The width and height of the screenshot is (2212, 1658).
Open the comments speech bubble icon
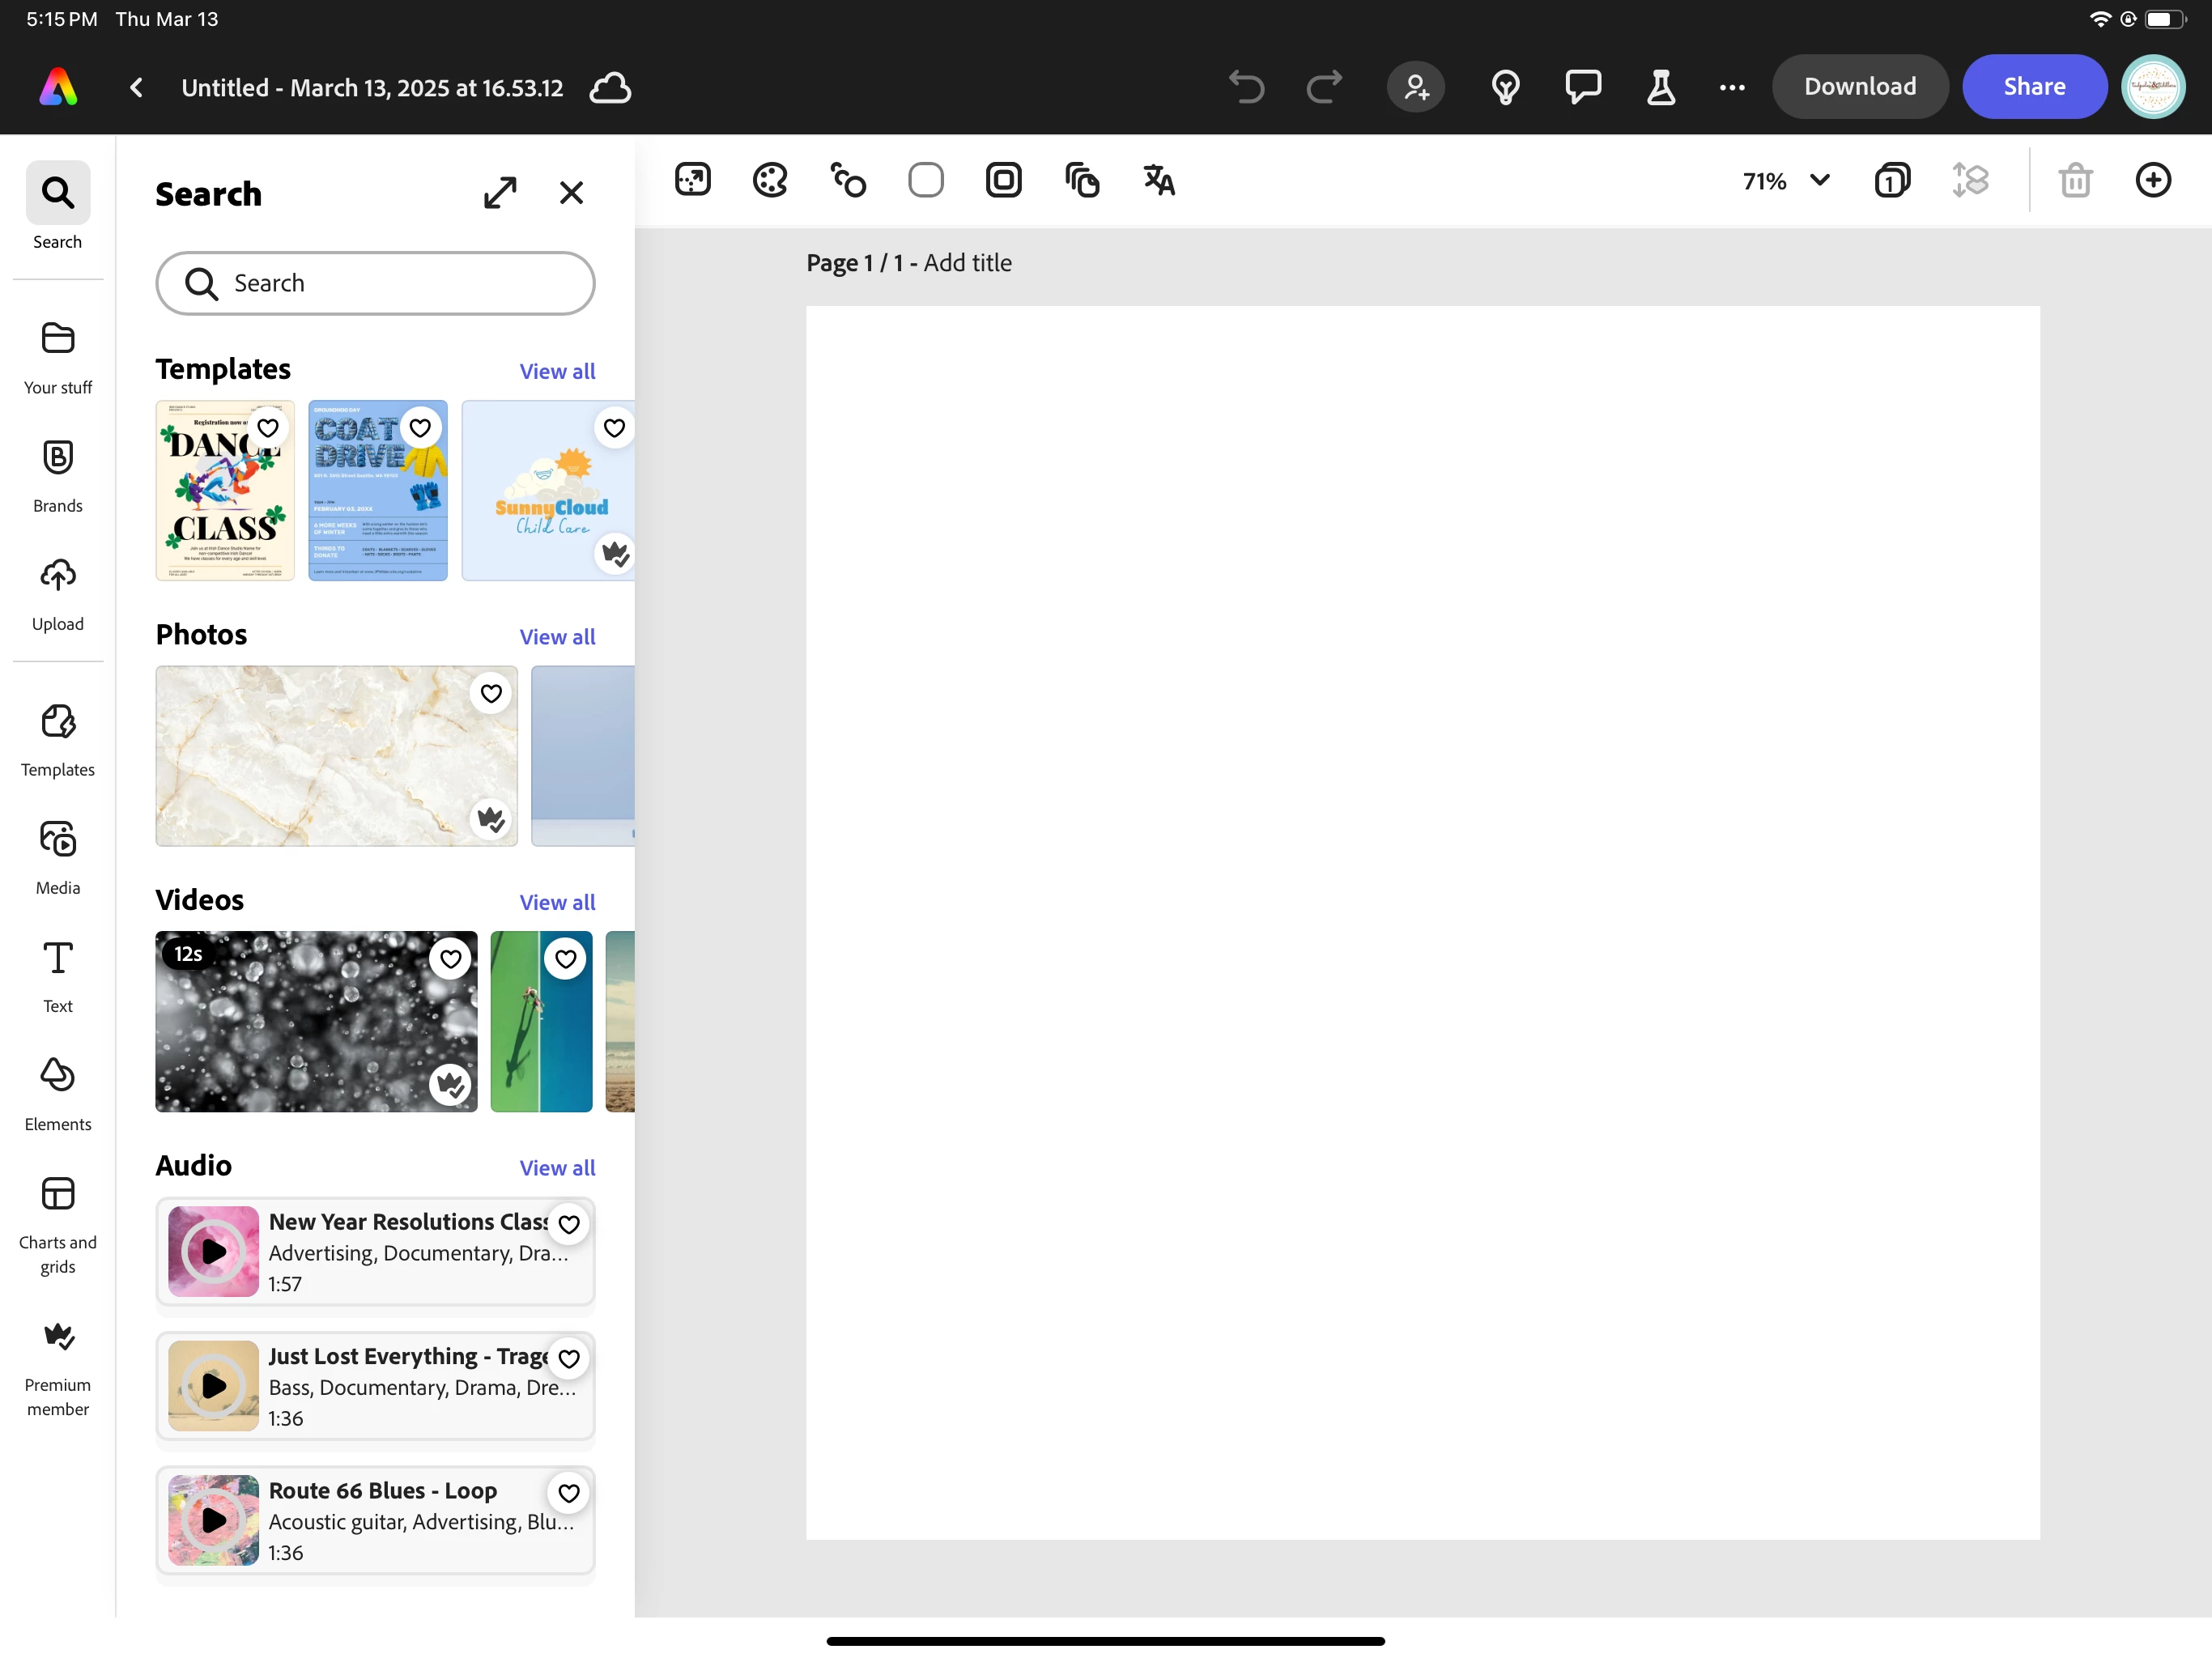(x=1582, y=87)
